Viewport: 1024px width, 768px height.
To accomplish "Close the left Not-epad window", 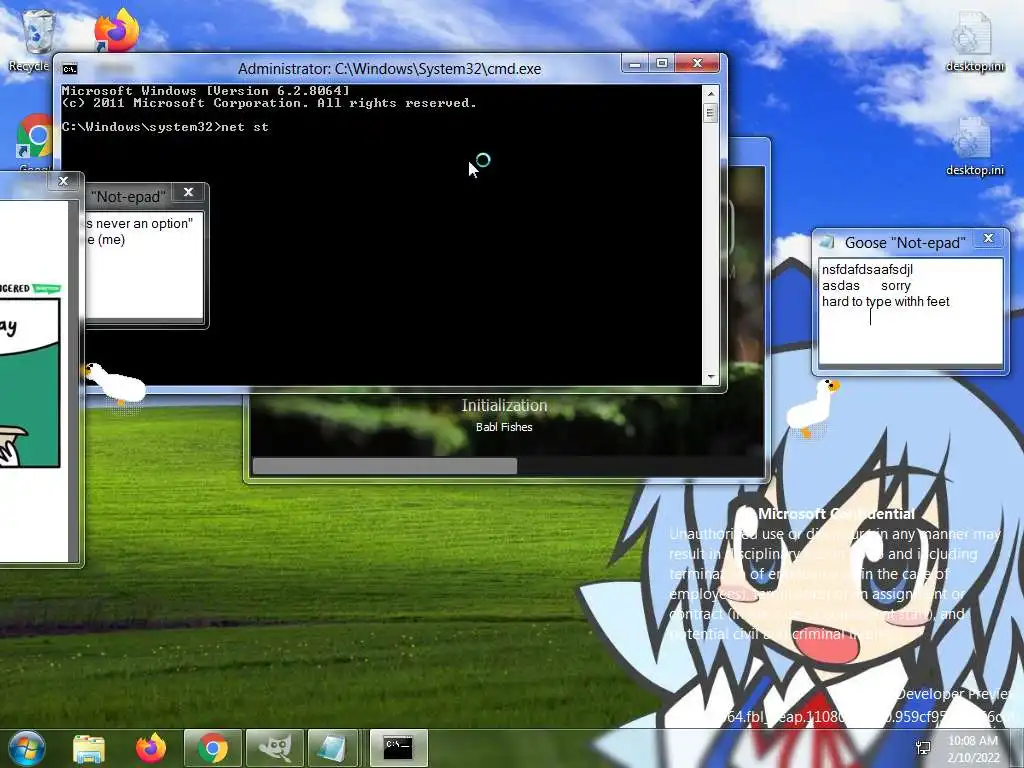I will click(x=189, y=192).
